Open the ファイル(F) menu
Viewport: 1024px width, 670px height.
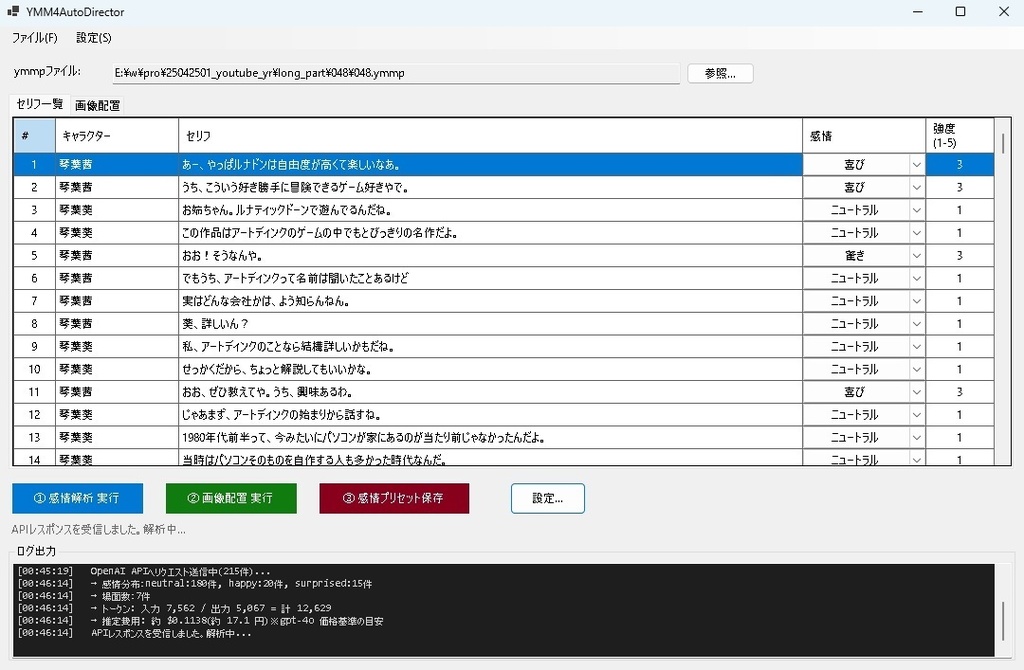35,38
